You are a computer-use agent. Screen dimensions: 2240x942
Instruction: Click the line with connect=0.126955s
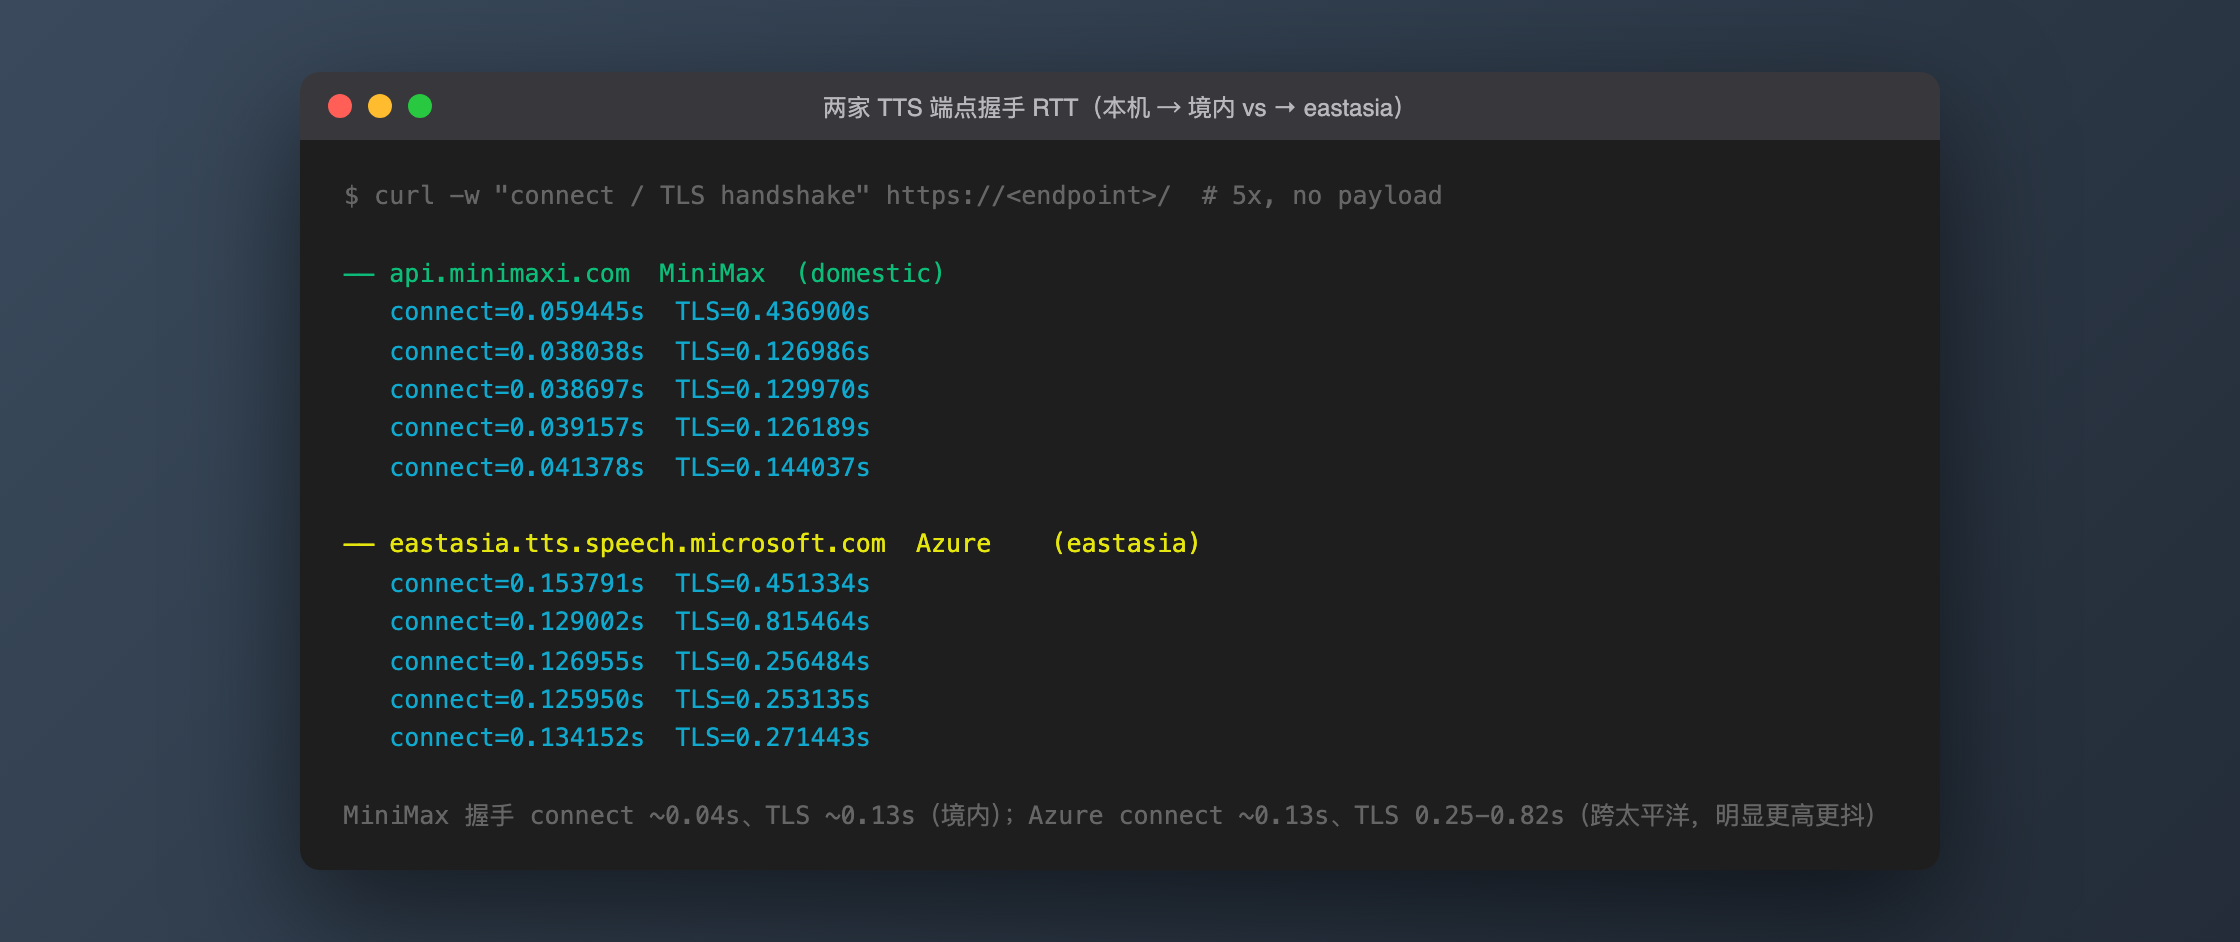point(629,661)
